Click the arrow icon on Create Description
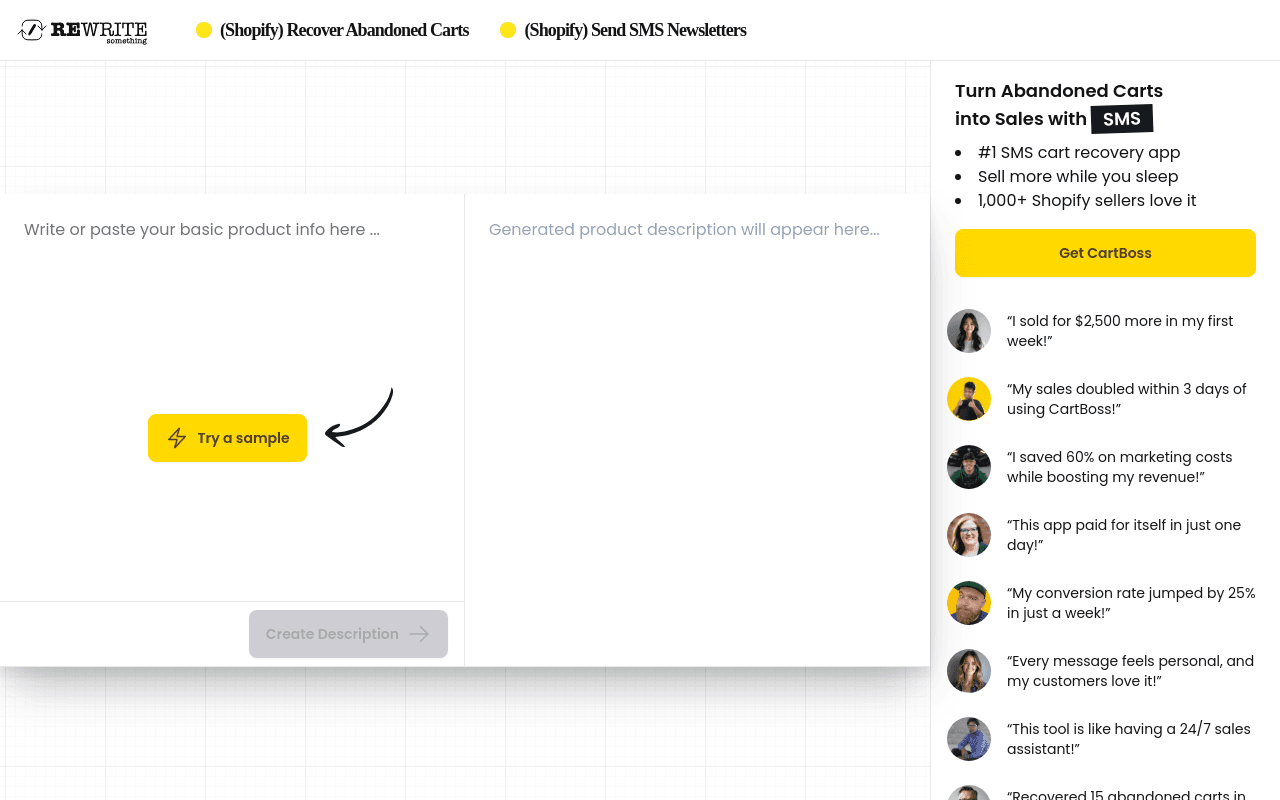 [419, 634]
